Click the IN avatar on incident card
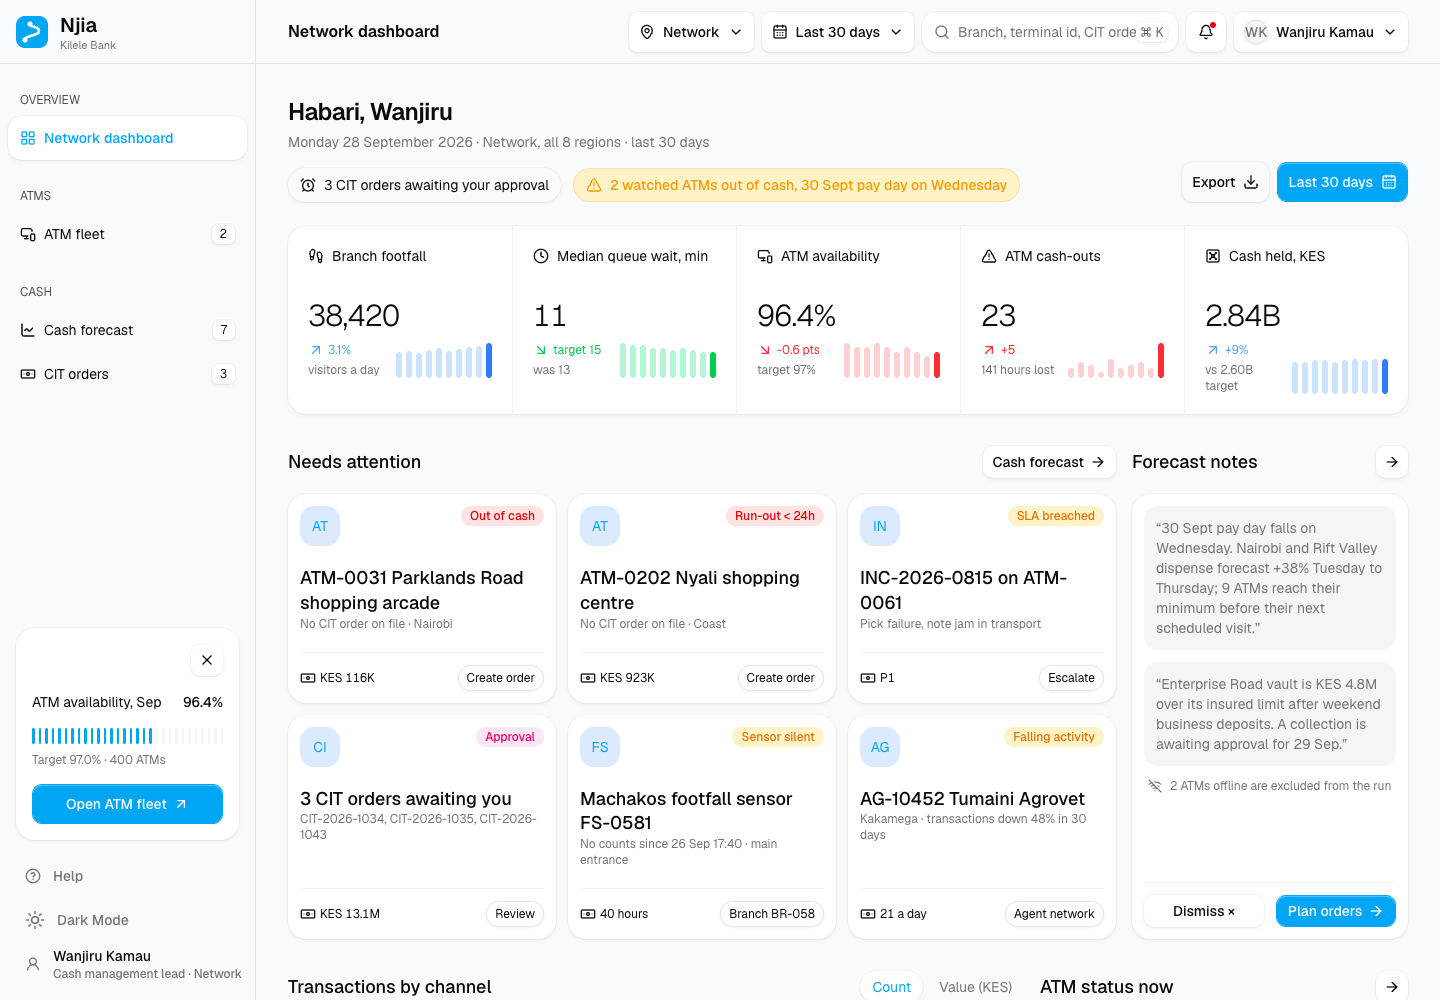This screenshot has width=1440, height=1000. point(880,526)
